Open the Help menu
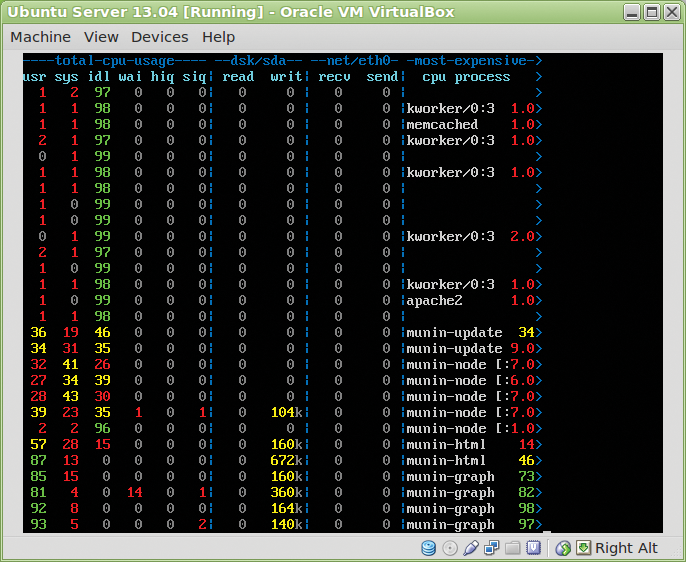 218,37
